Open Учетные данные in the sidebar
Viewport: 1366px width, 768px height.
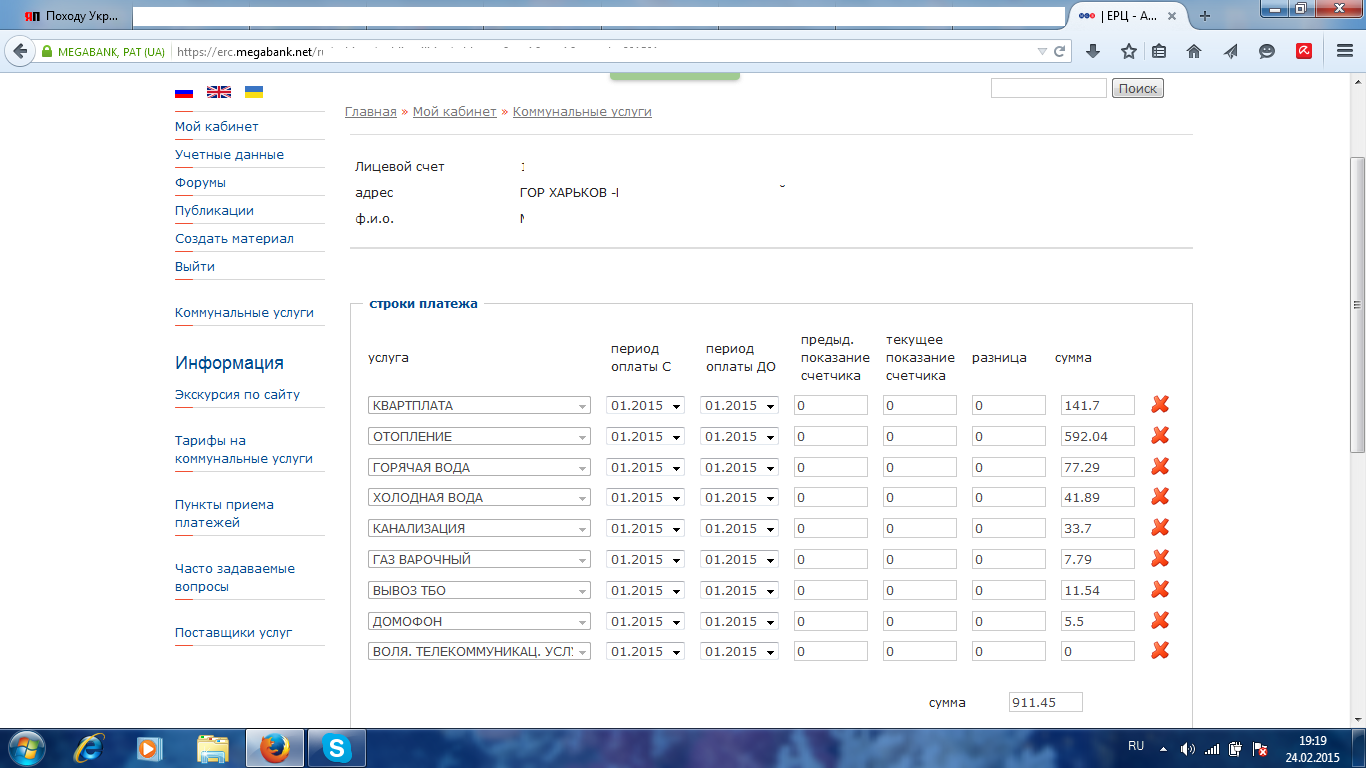click(229, 155)
